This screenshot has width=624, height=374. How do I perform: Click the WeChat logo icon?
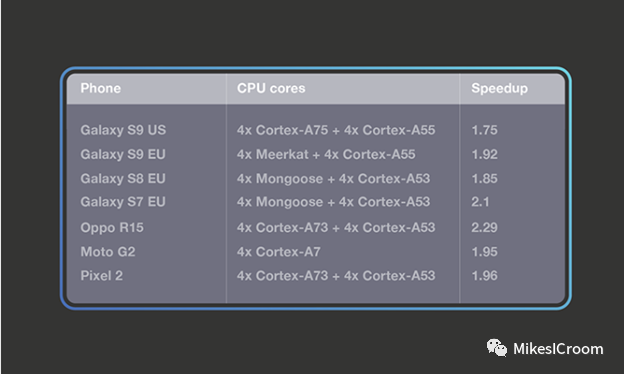click(x=497, y=348)
